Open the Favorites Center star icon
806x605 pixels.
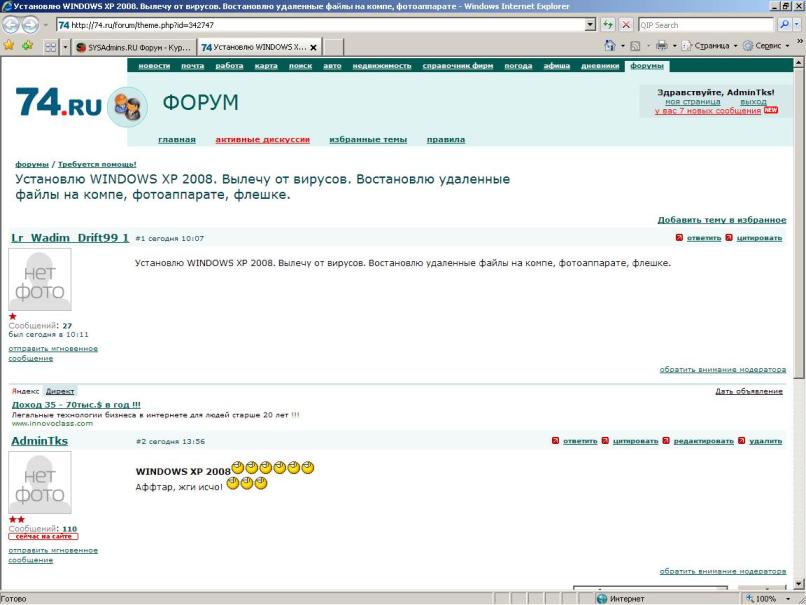[x=9, y=46]
